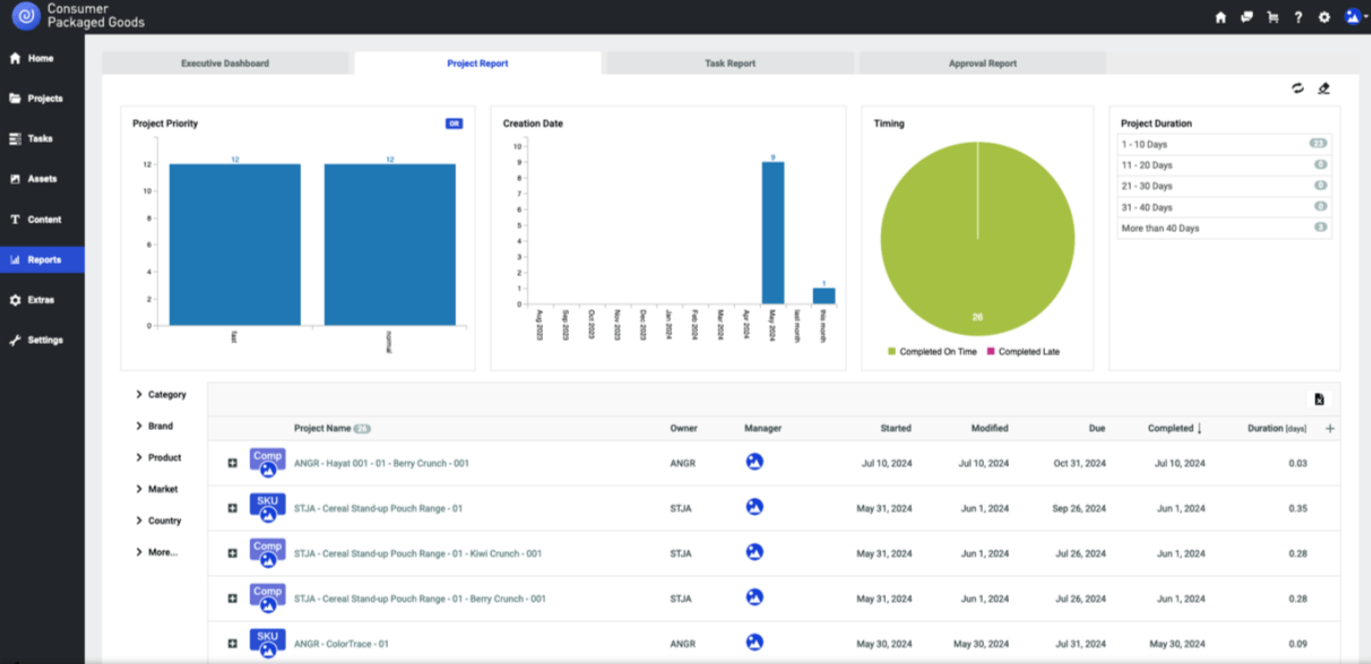1371x664 pixels.
Task: Export the project table to file
Action: pos(1319,399)
